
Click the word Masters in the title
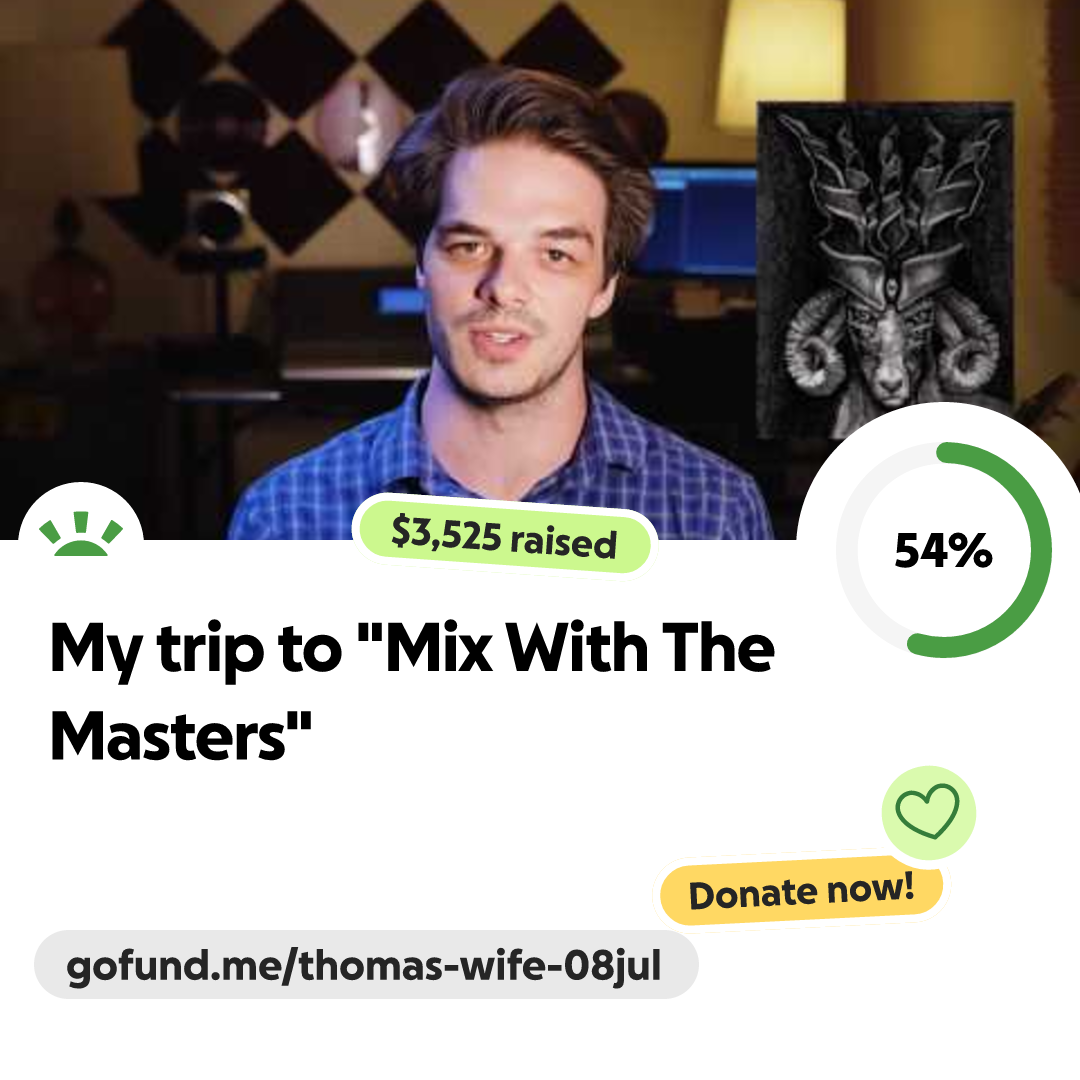point(168,736)
